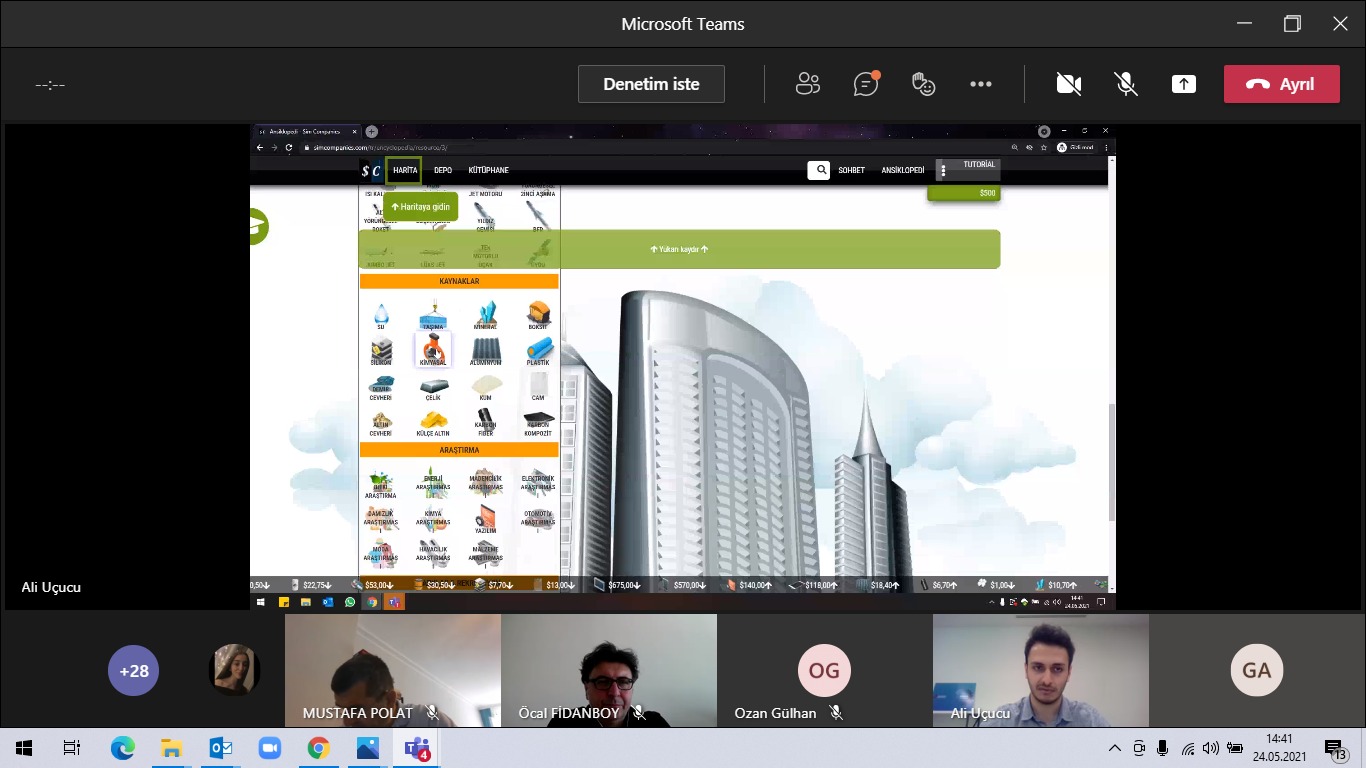The width and height of the screenshot is (1366, 768).
Task: Click the shared browser's vertical scrollbar
Action: point(1112,461)
